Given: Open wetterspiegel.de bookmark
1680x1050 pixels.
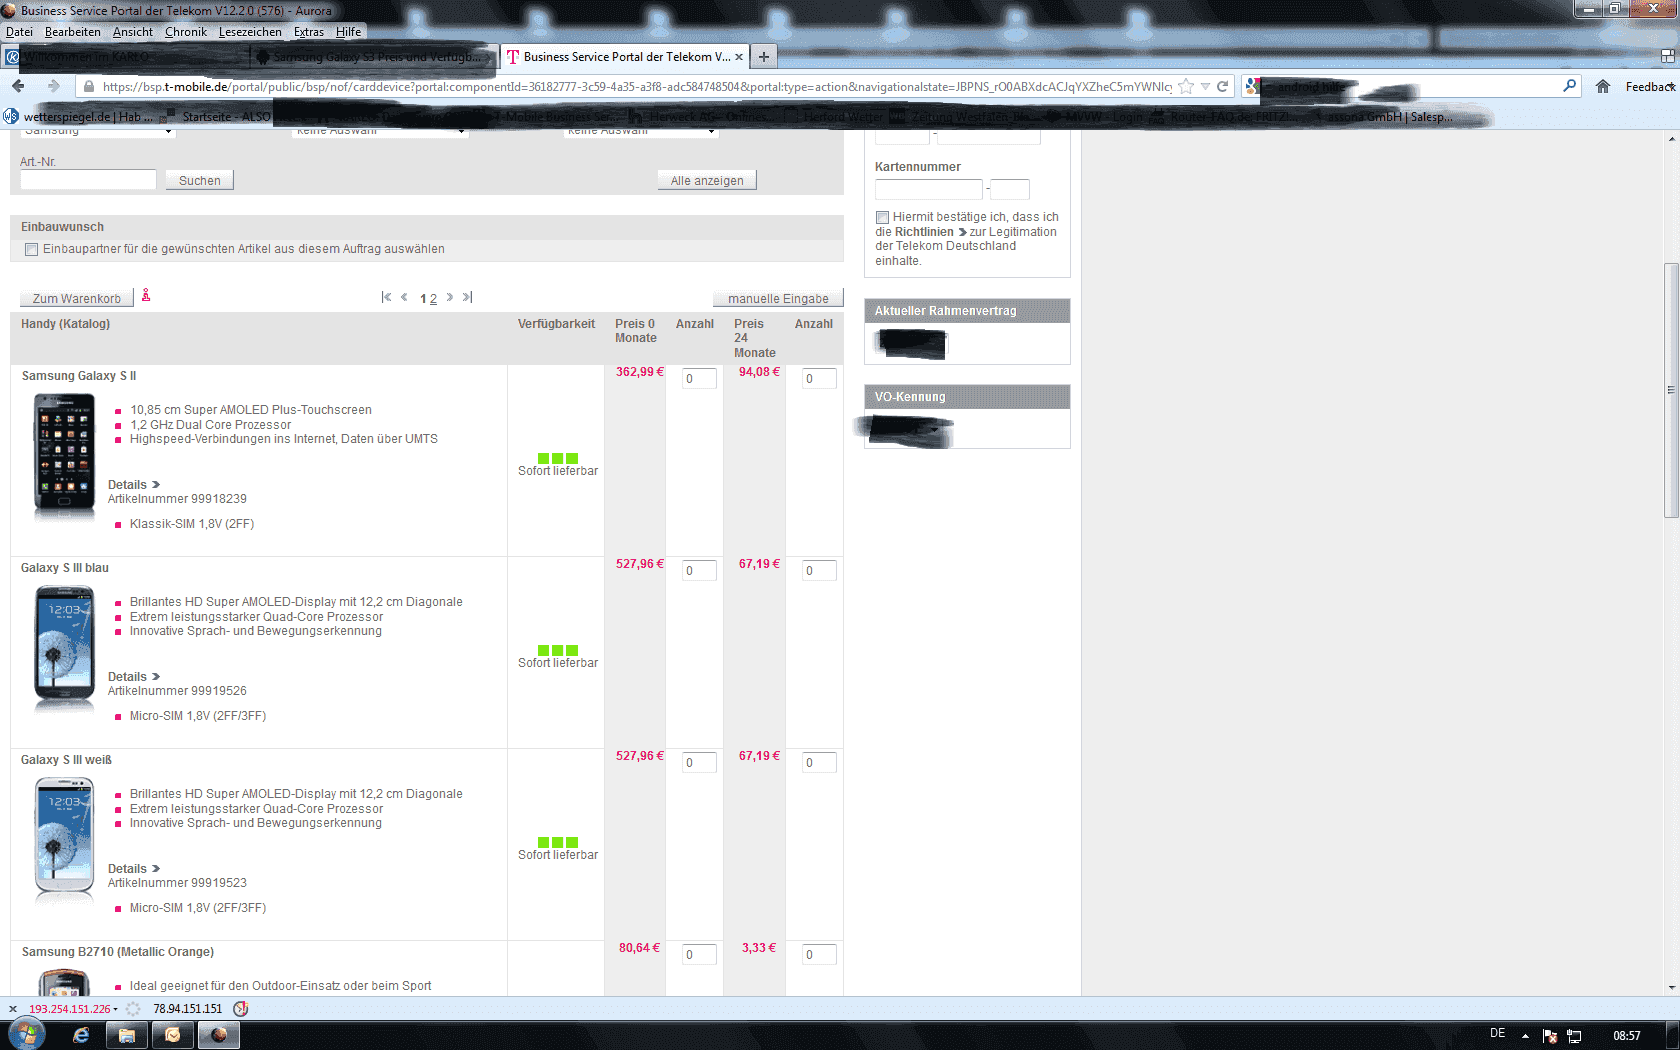Looking at the screenshot, I should [x=79, y=117].
